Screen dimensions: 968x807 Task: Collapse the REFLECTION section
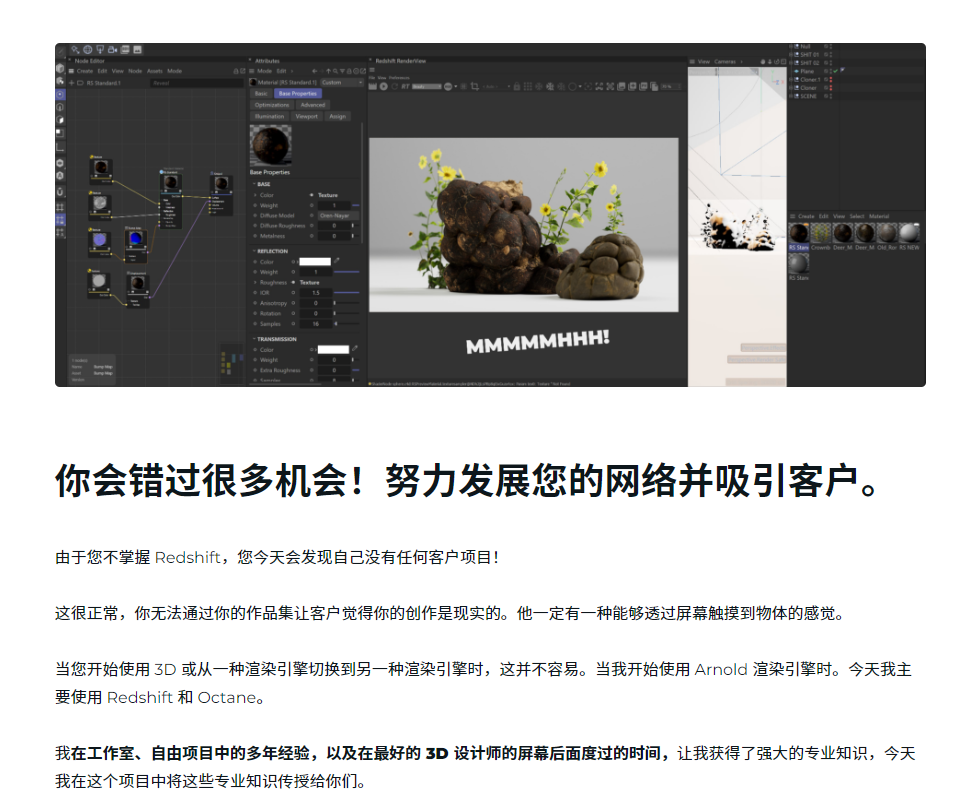[254, 251]
